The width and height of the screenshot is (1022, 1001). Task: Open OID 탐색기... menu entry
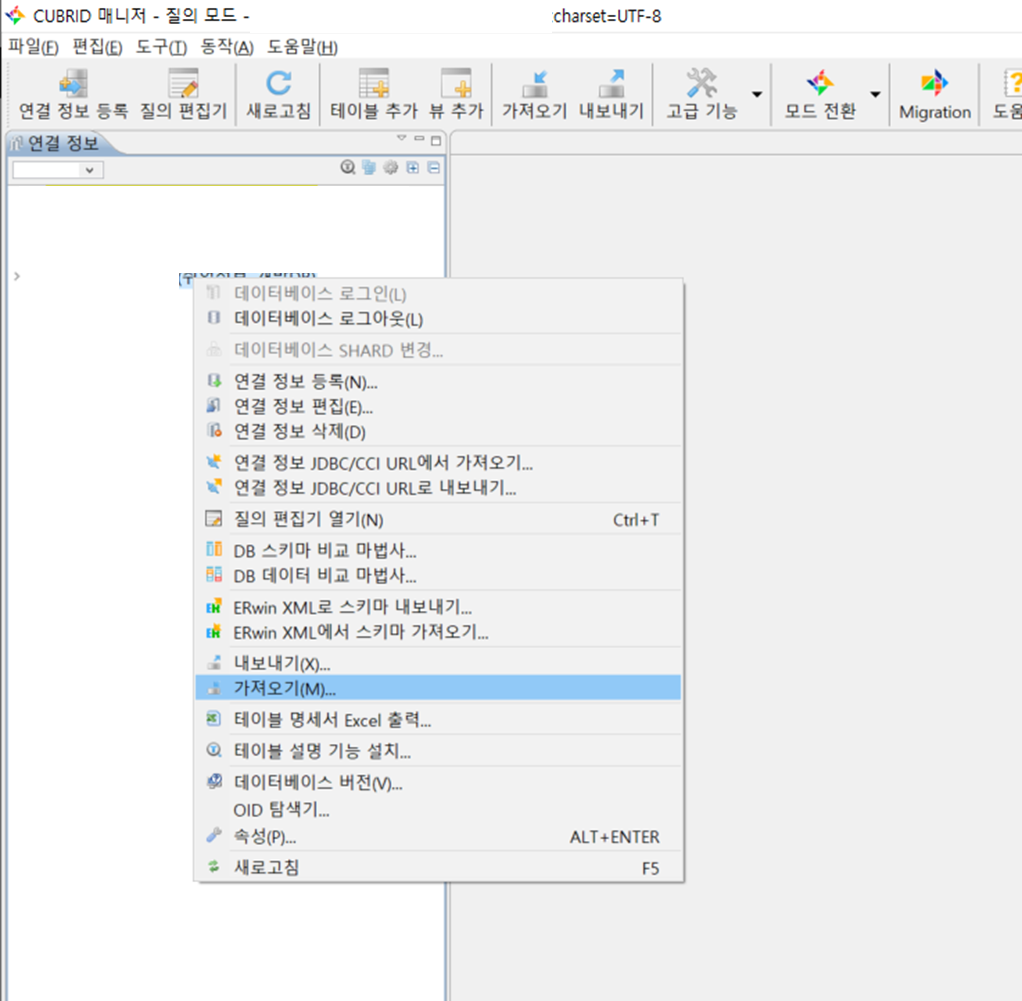coord(438,810)
